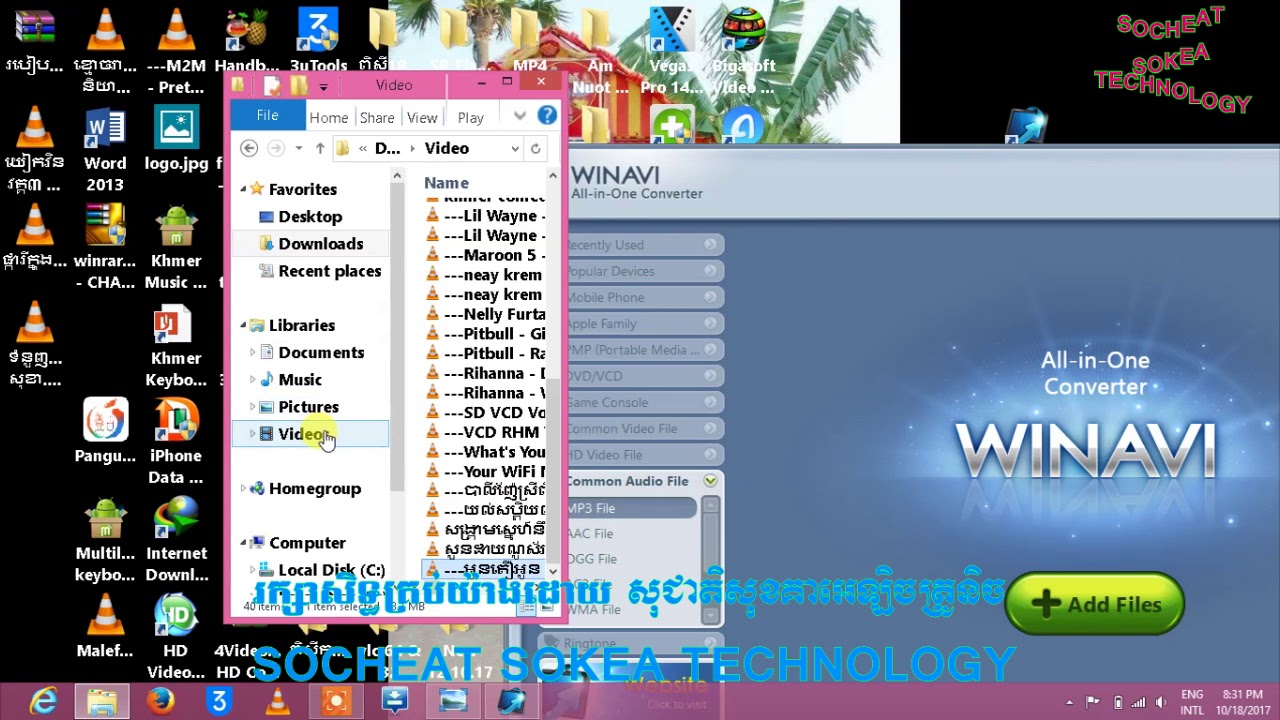Viewport: 1280px width, 720px height.
Task: Select the ---What's You video file
Action: tap(485, 452)
